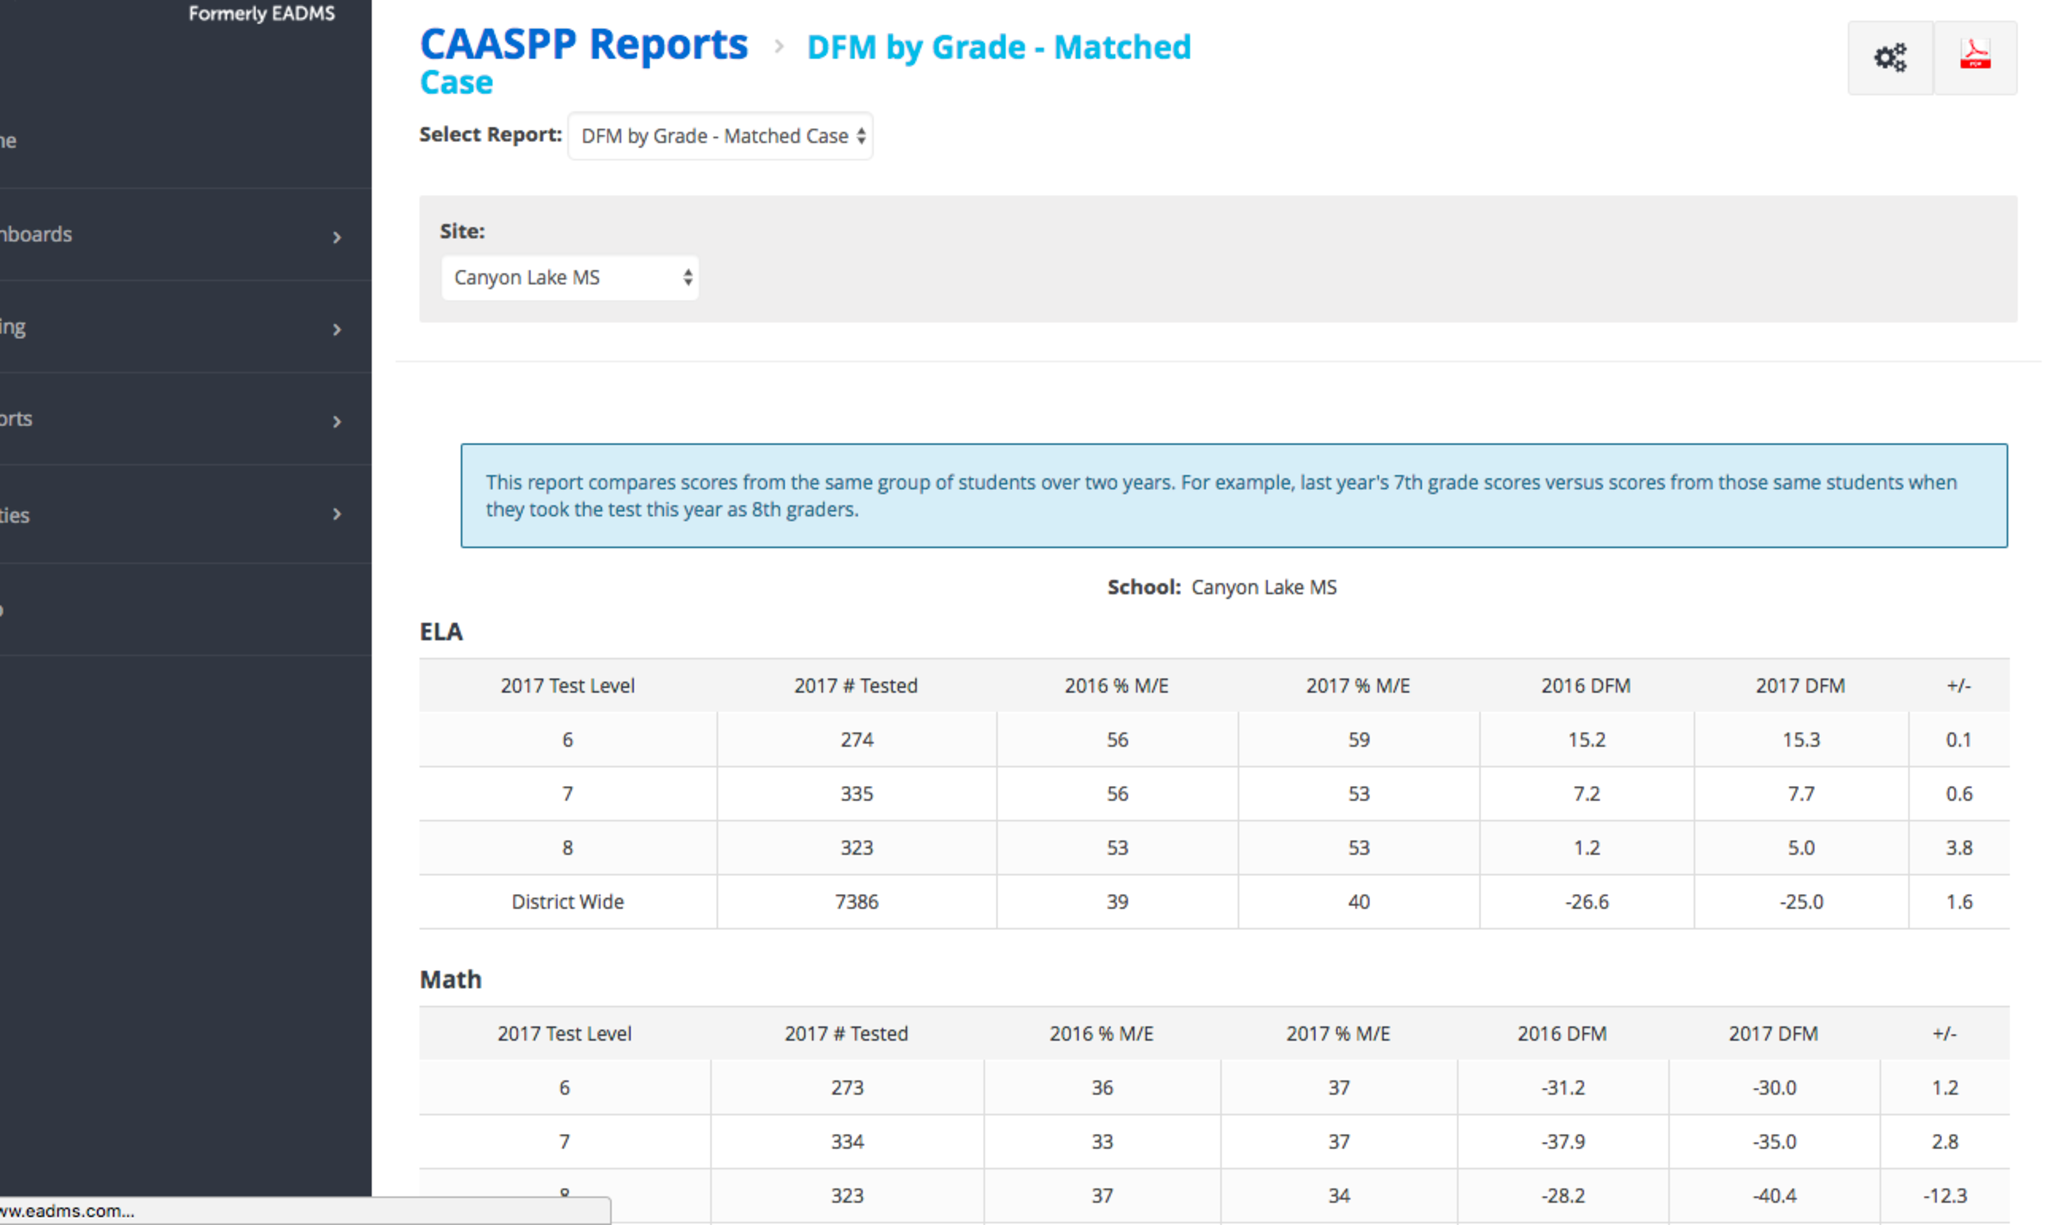Image resolution: width=2048 pixels, height=1225 pixels.
Task: Open the Site dropdown showing Canyon Lake MS
Action: pyautogui.click(x=569, y=278)
